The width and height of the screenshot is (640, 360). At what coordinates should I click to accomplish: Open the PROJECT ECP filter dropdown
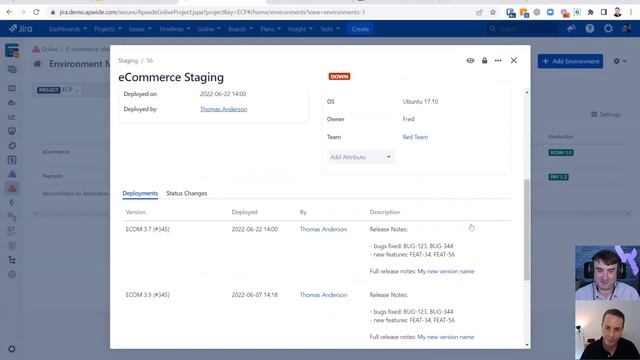[x=58, y=90]
